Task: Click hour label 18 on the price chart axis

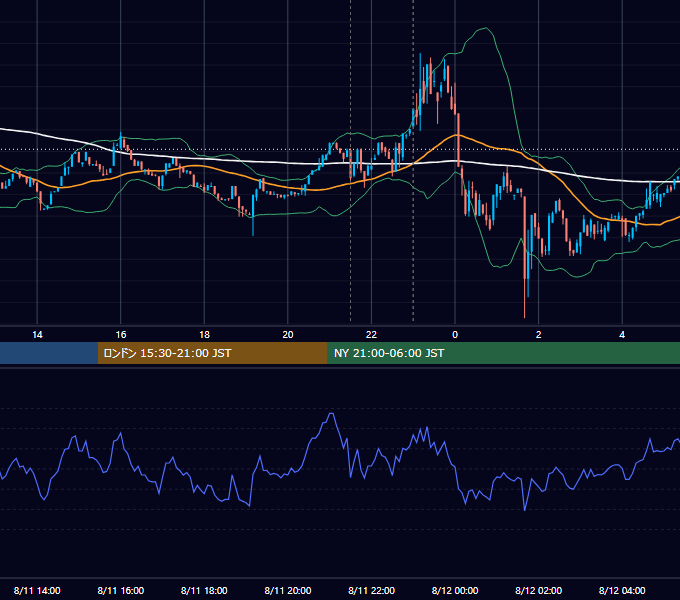Action: pos(204,335)
